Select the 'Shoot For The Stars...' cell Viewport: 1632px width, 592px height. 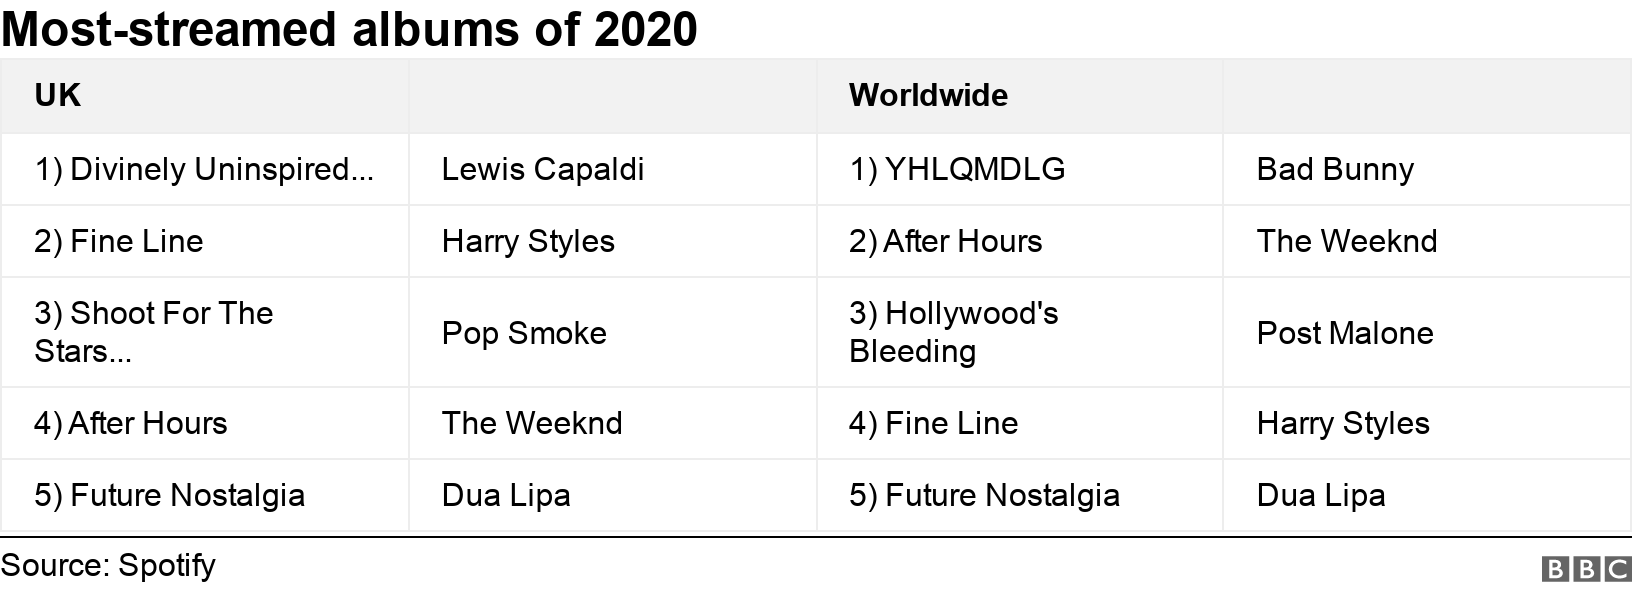pyautogui.click(x=154, y=332)
